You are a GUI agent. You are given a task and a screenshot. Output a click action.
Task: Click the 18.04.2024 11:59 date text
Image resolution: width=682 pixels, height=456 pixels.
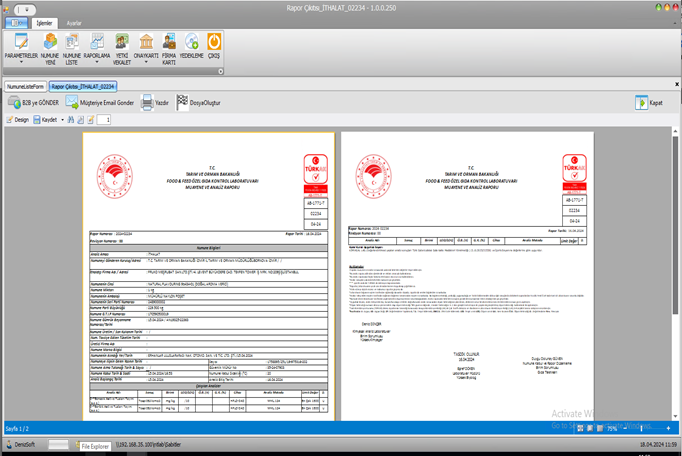coord(659,445)
